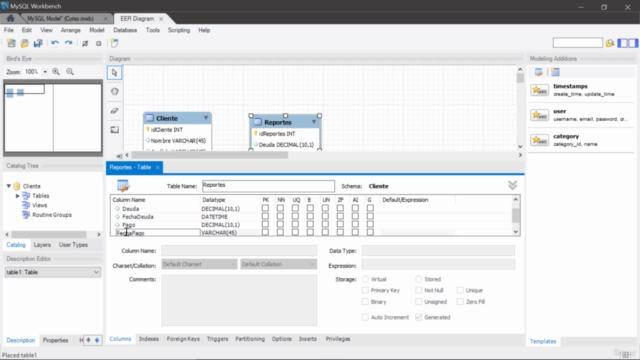Select the Stored storage radio button
The height and width of the screenshot is (360, 640).
pyautogui.click(x=418, y=279)
